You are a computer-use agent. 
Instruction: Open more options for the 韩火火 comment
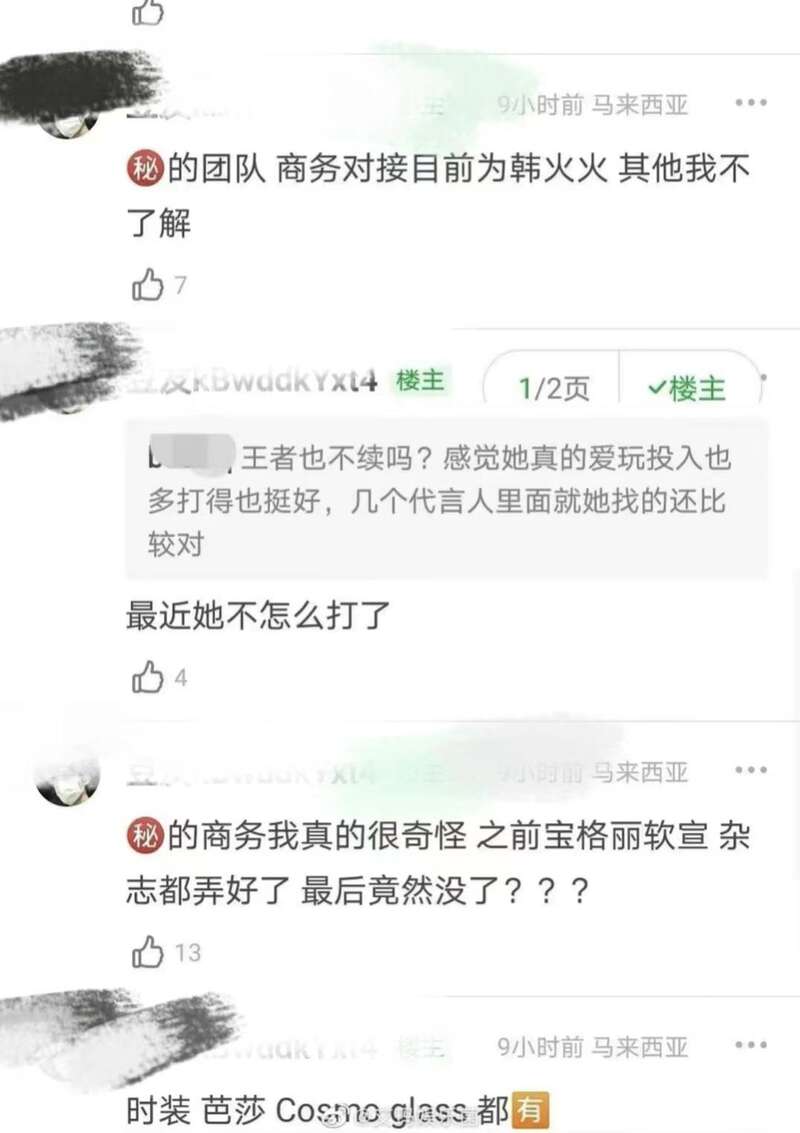(751, 103)
